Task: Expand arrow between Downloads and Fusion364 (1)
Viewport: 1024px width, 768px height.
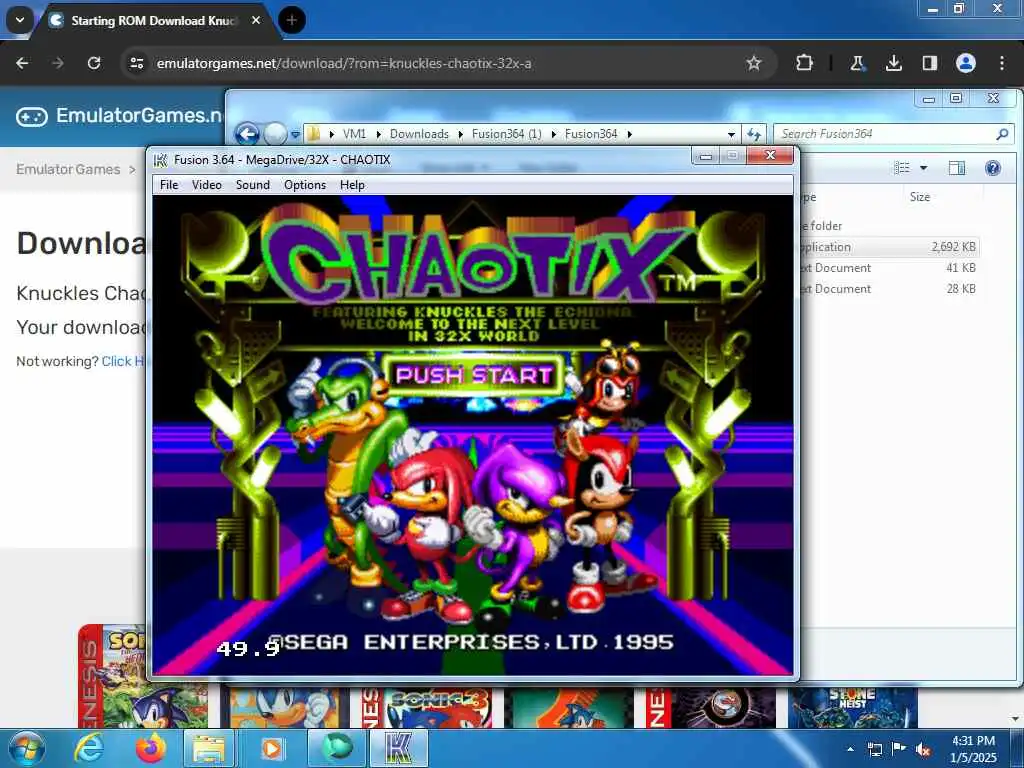Action: click(x=460, y=134)
